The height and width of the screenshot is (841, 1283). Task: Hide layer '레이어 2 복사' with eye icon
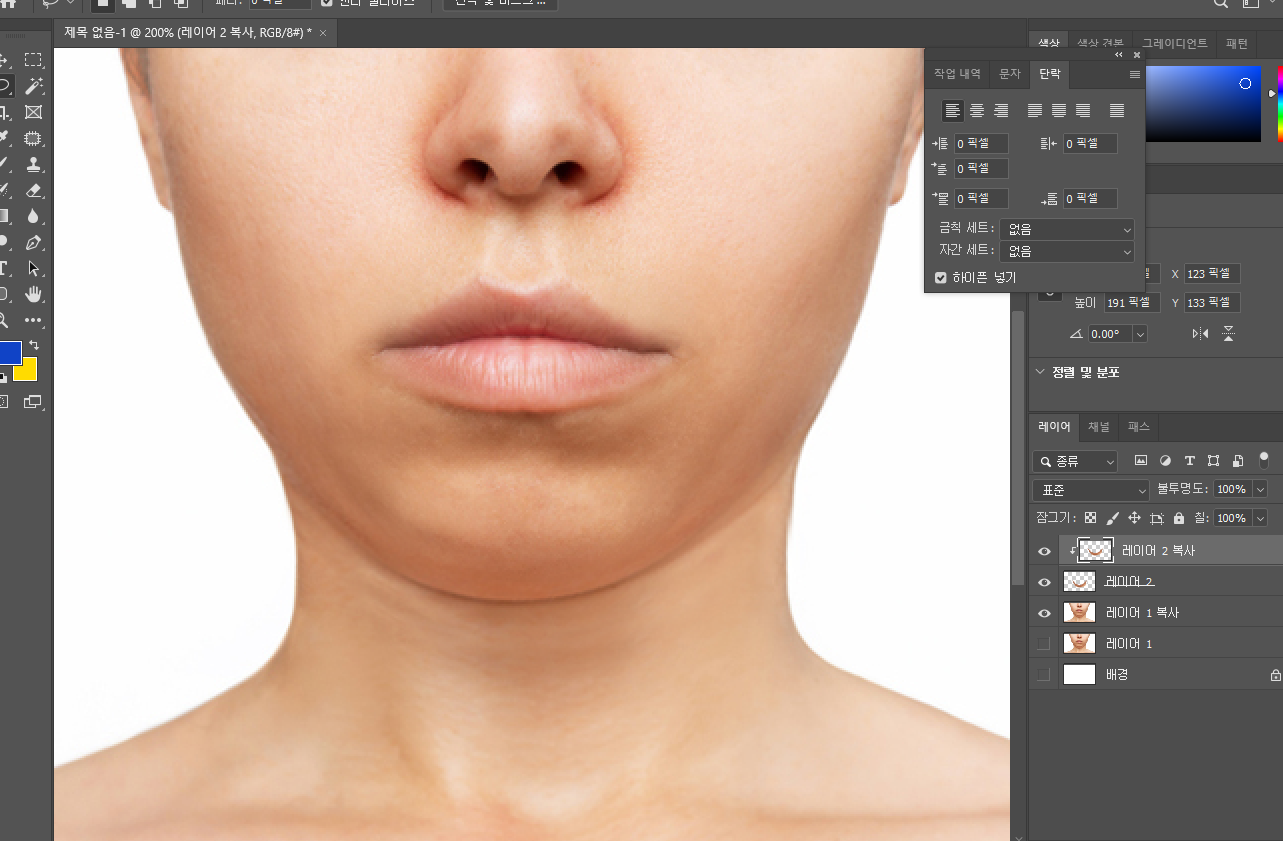(1044, 551)
